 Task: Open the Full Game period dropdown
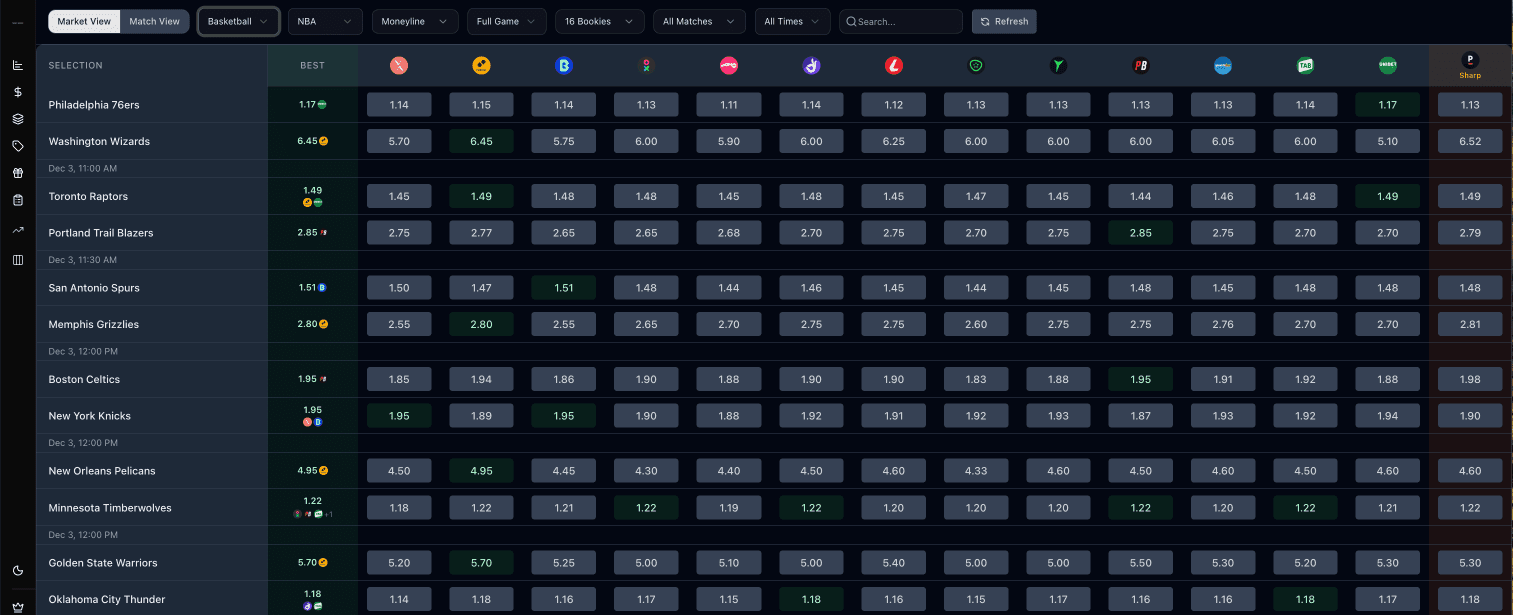coord(507,21)
